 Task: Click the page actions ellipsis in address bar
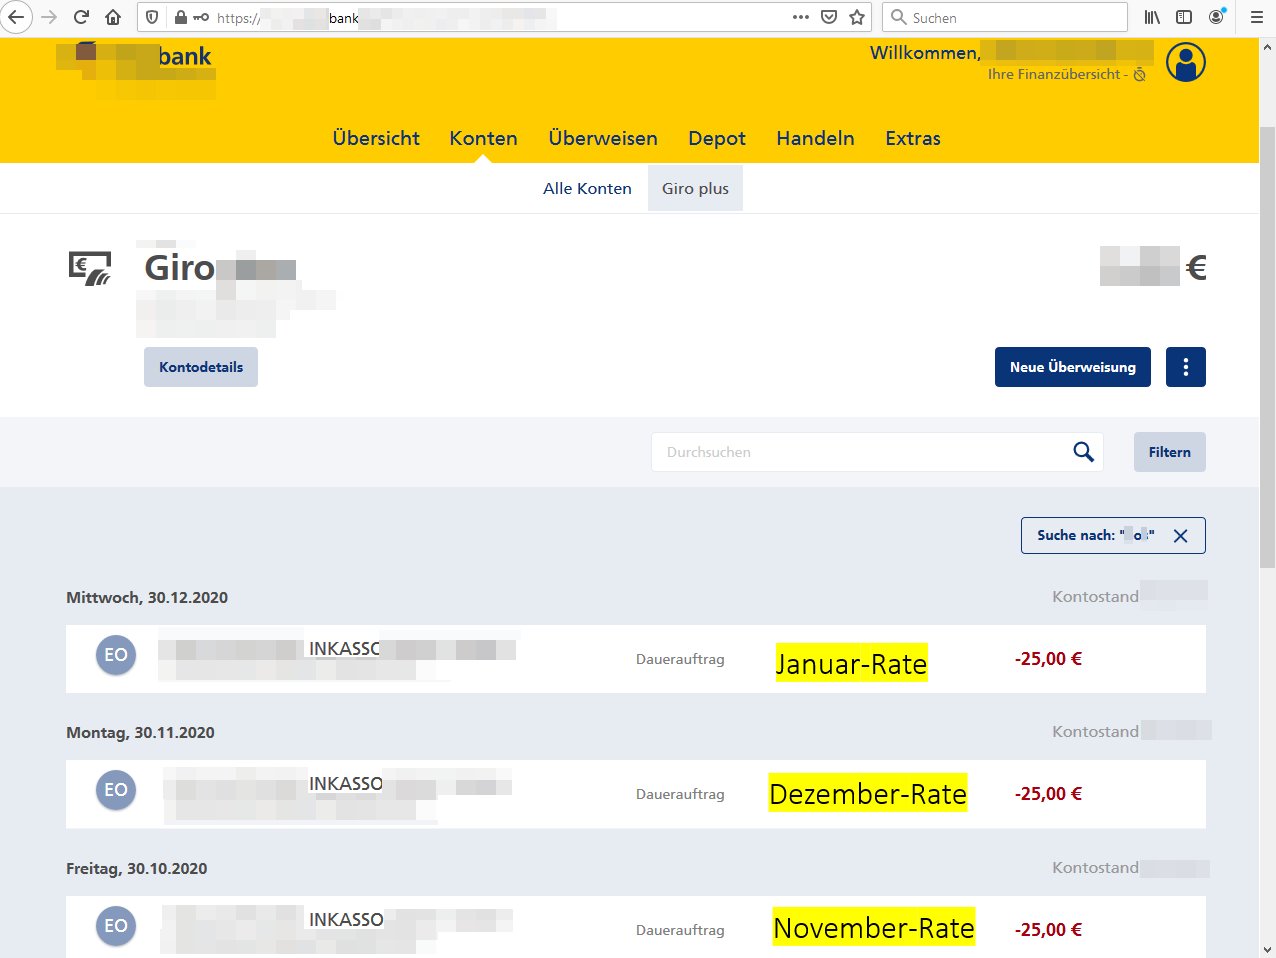click(x=800, y=17)
